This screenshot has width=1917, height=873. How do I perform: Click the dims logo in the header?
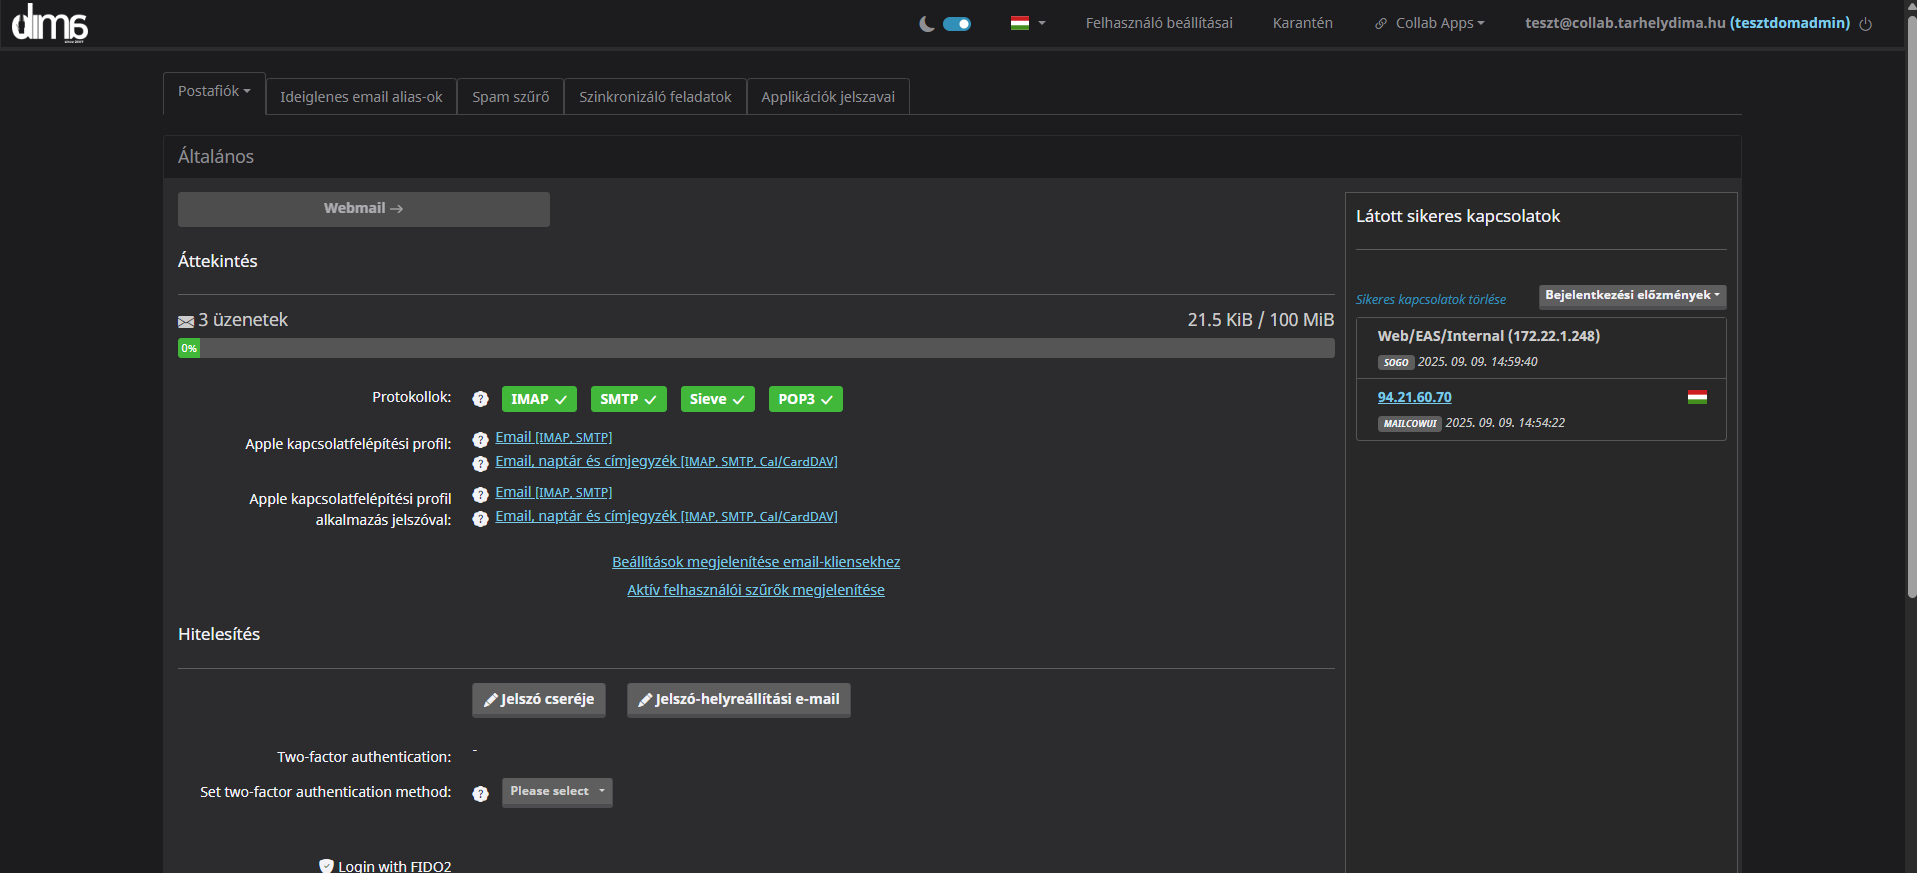pos(50,23)
